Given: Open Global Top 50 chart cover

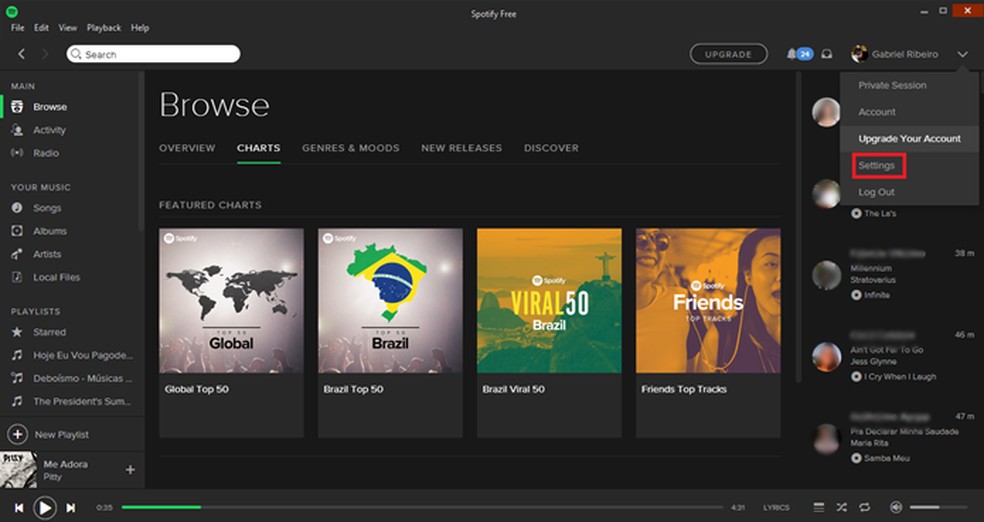Looking at the screenshot, I should pos(231,301).
